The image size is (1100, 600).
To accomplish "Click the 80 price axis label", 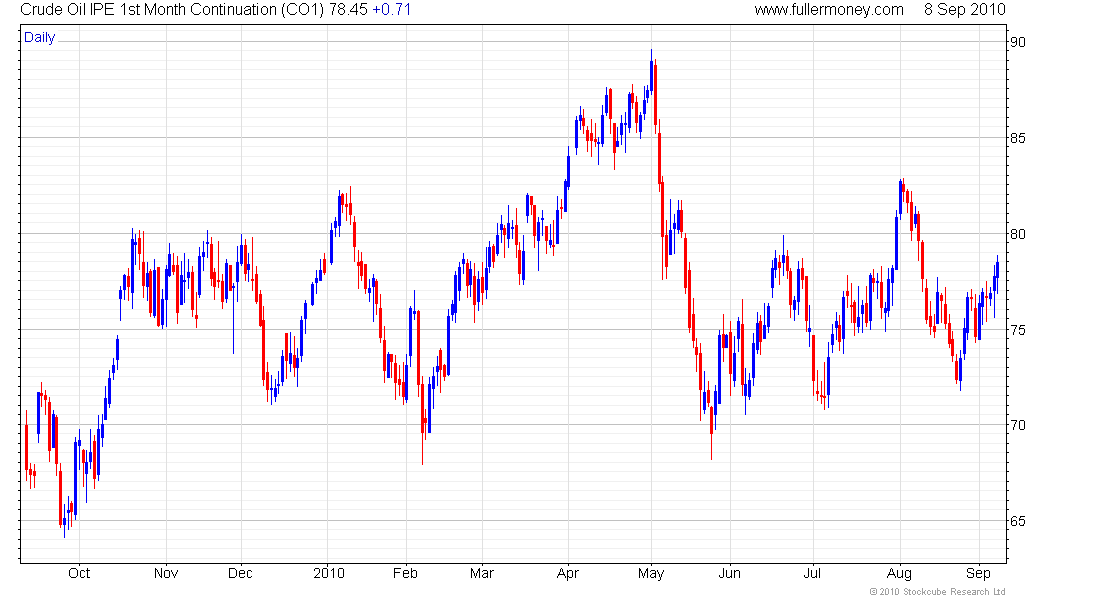I will click(x=1017, y=234).
